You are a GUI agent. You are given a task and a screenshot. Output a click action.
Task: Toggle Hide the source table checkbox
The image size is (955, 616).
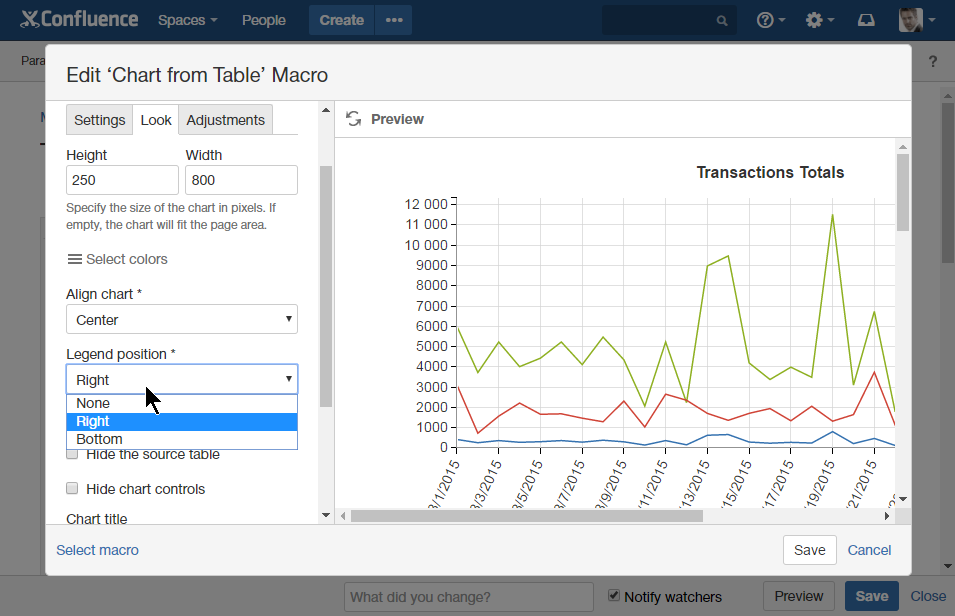click(x=72, y=455)
